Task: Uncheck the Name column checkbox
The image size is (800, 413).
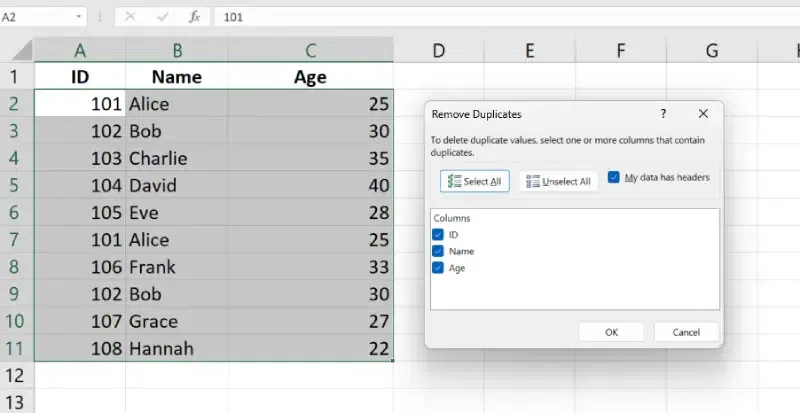Action: 438,251
